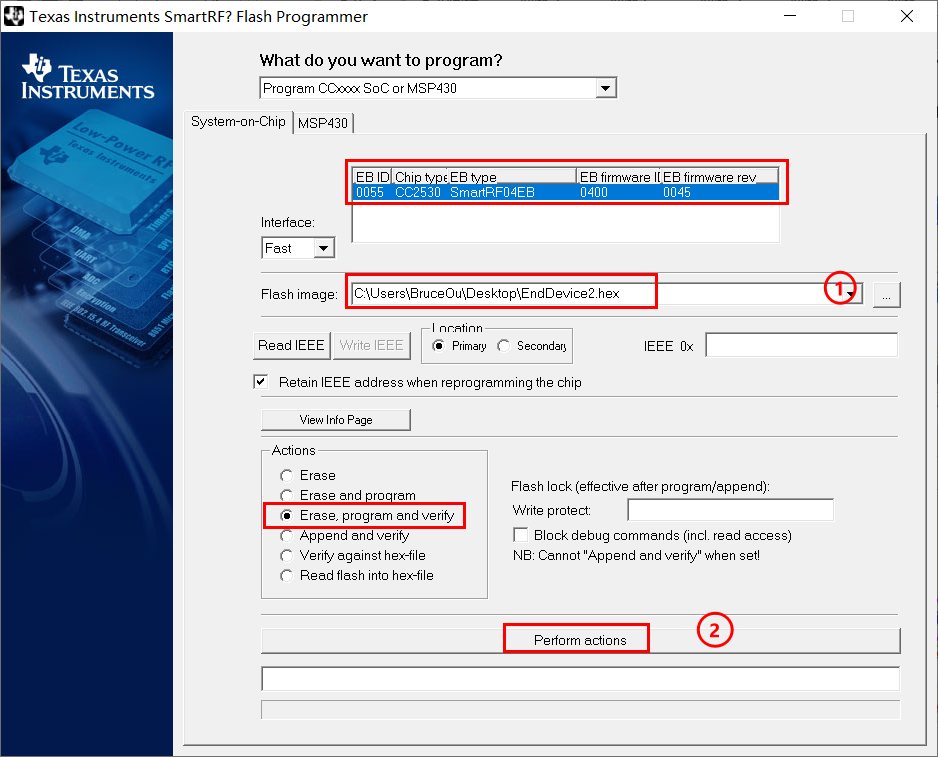938x757 pixels.
Task: Click the Write protect input field
Action: click(730, 511)
